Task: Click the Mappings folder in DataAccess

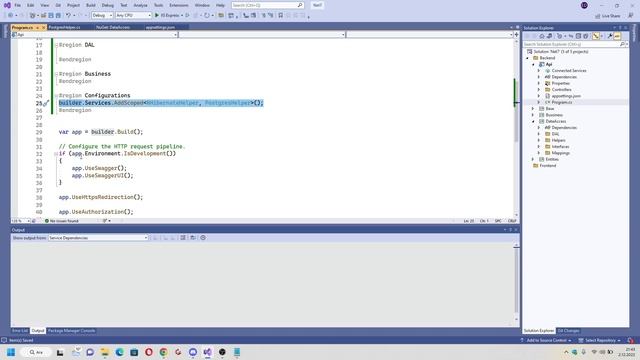Action: 560,153
